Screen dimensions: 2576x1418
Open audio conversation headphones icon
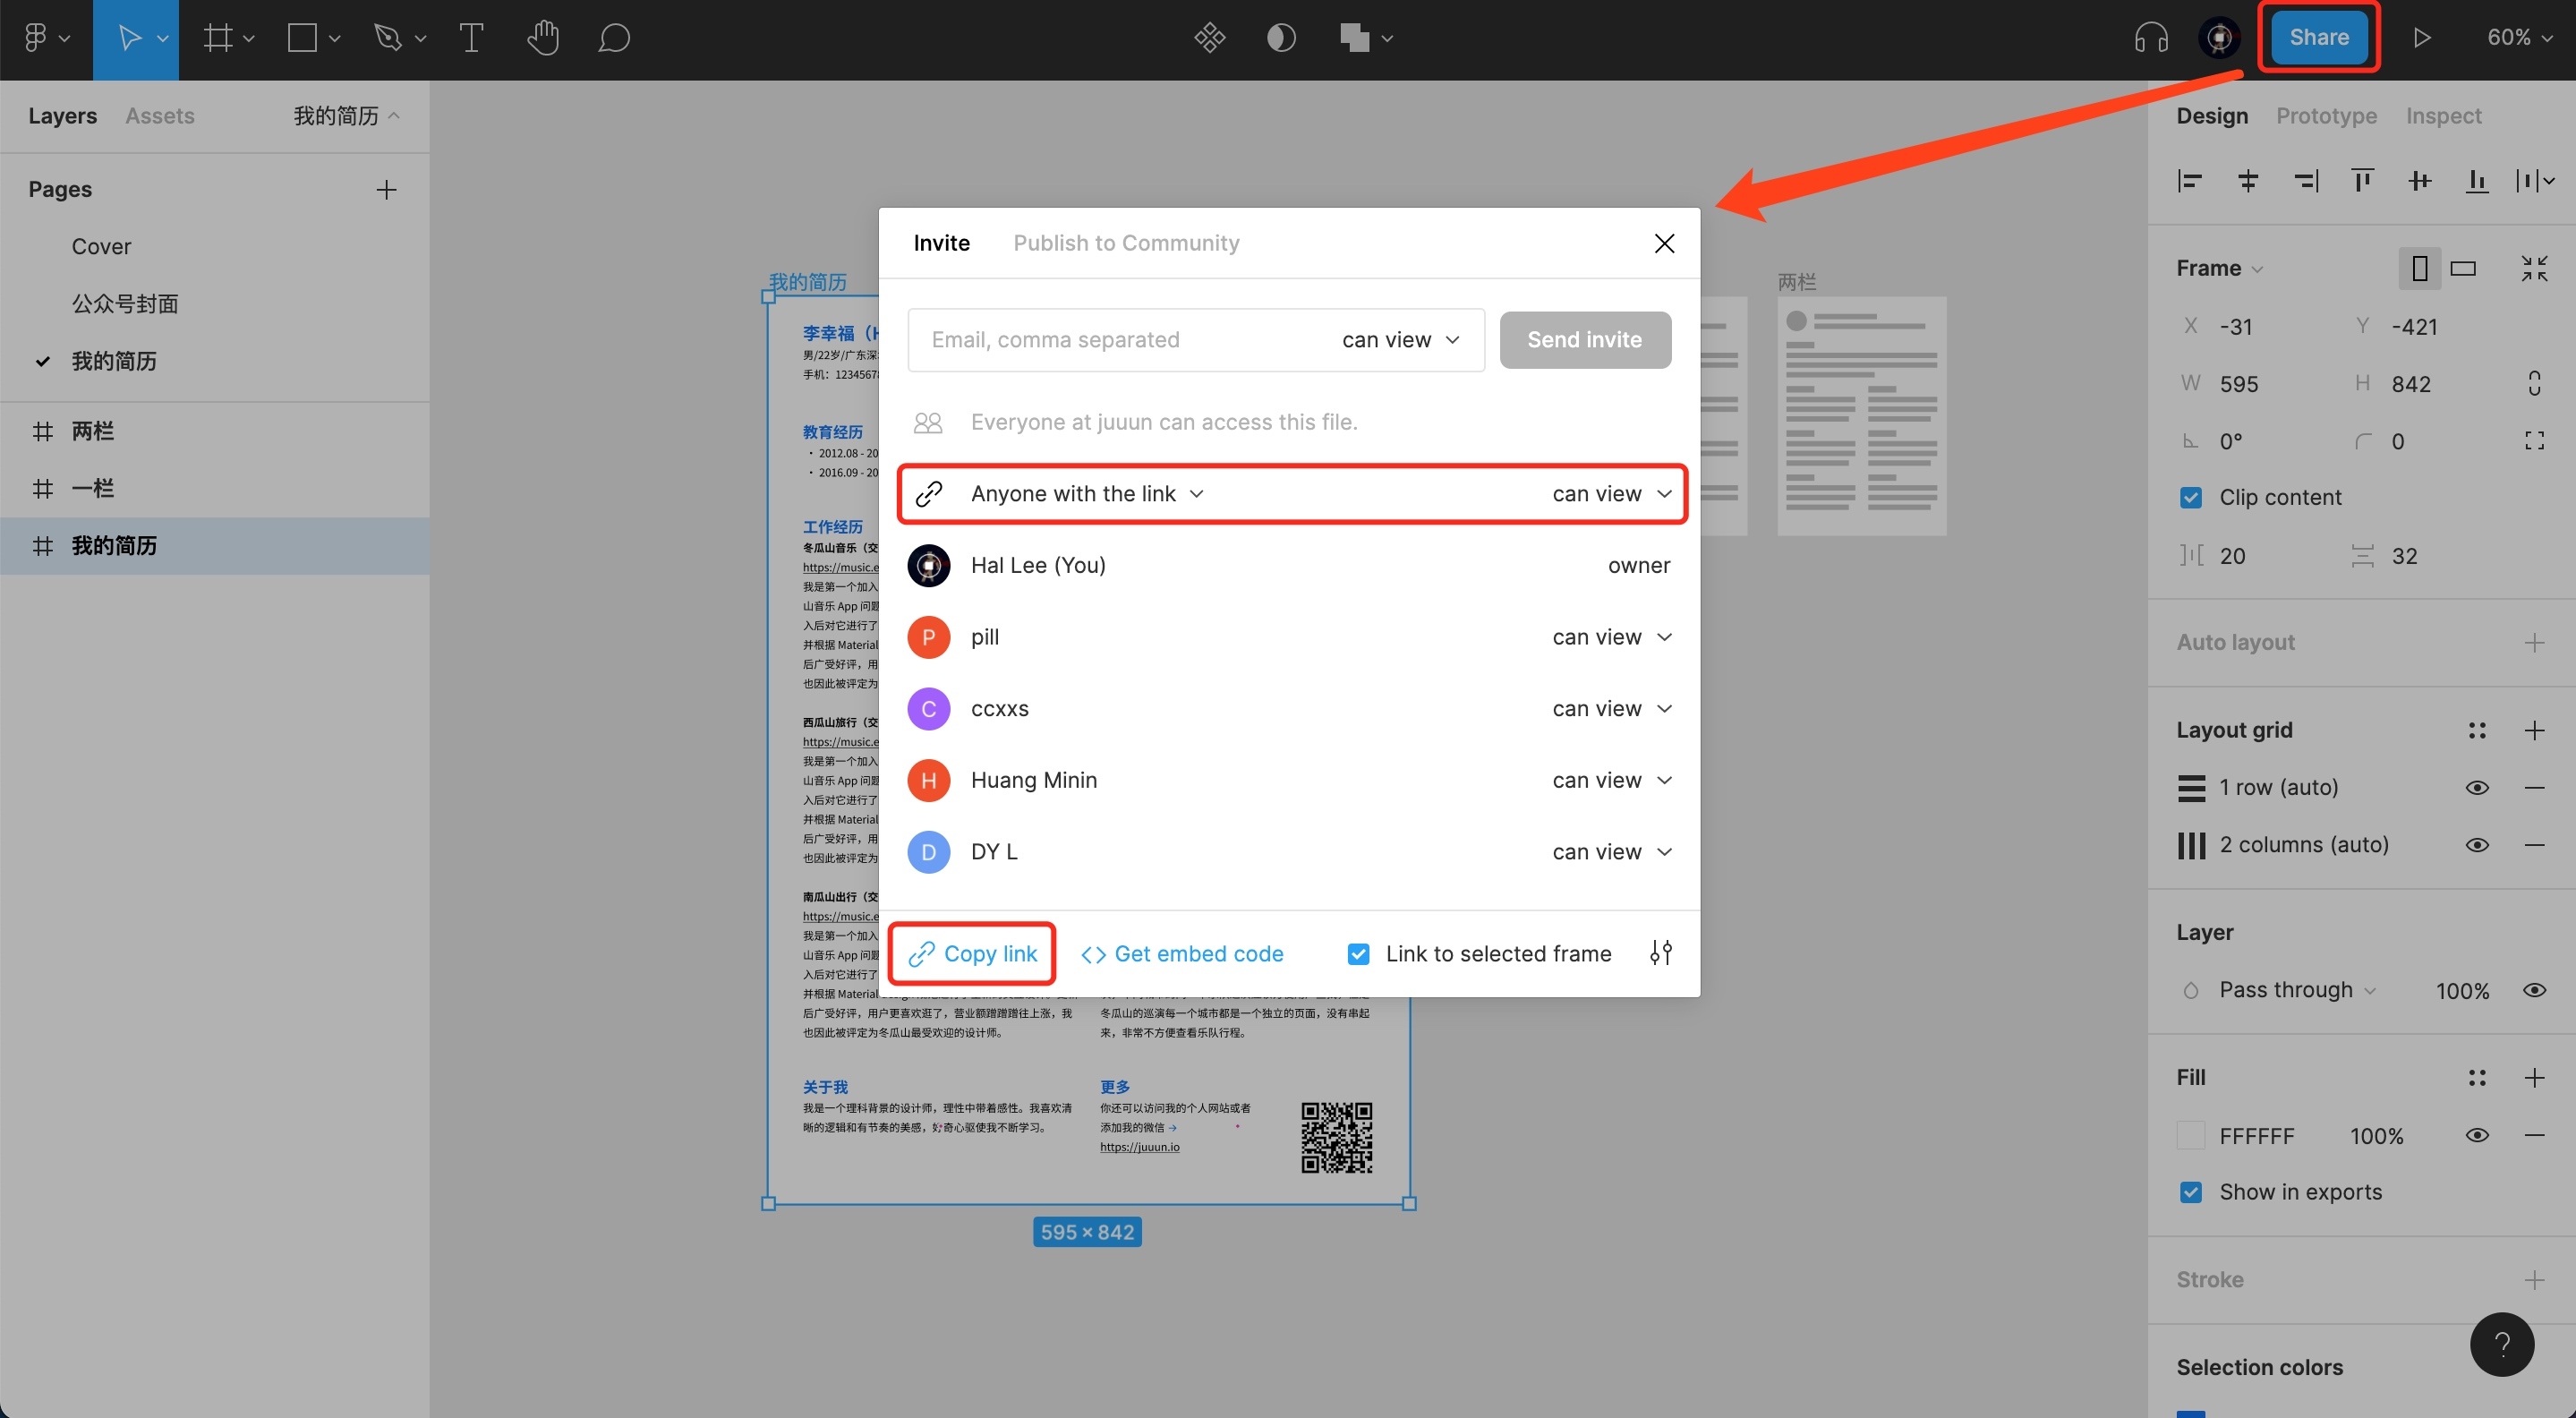click(2150, 38)
